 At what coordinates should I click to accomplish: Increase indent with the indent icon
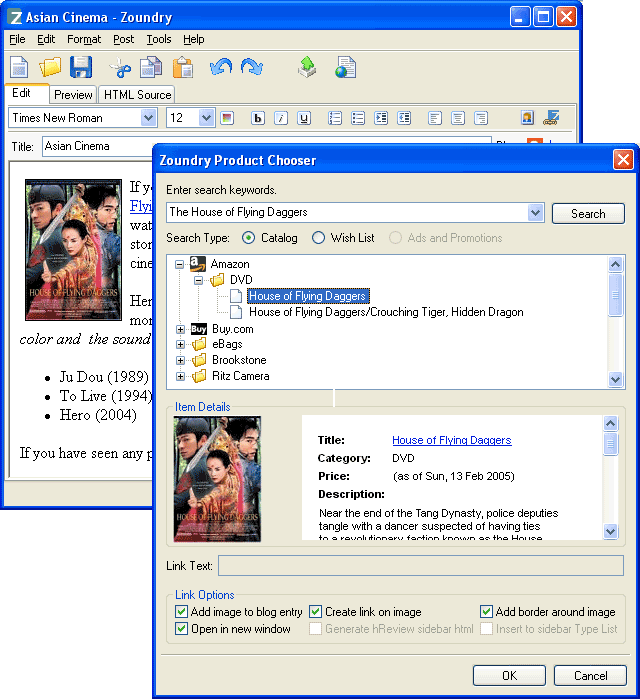(381, 118)
